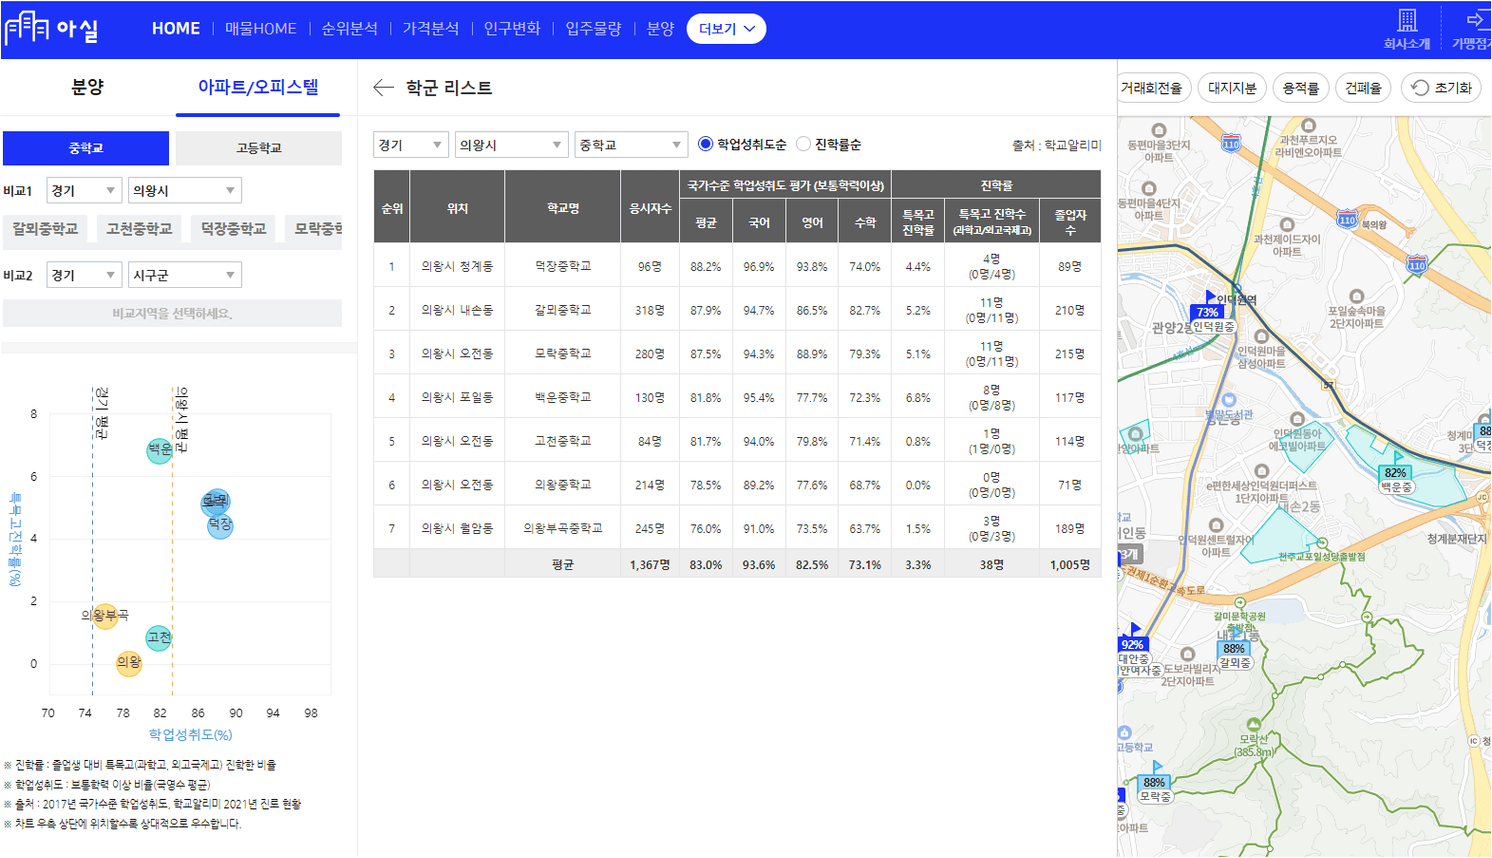The height and width of the screenshot is (858, 1492).
Task: Switch to 분양 tab in left panel
Action: [x=88, y=87]
